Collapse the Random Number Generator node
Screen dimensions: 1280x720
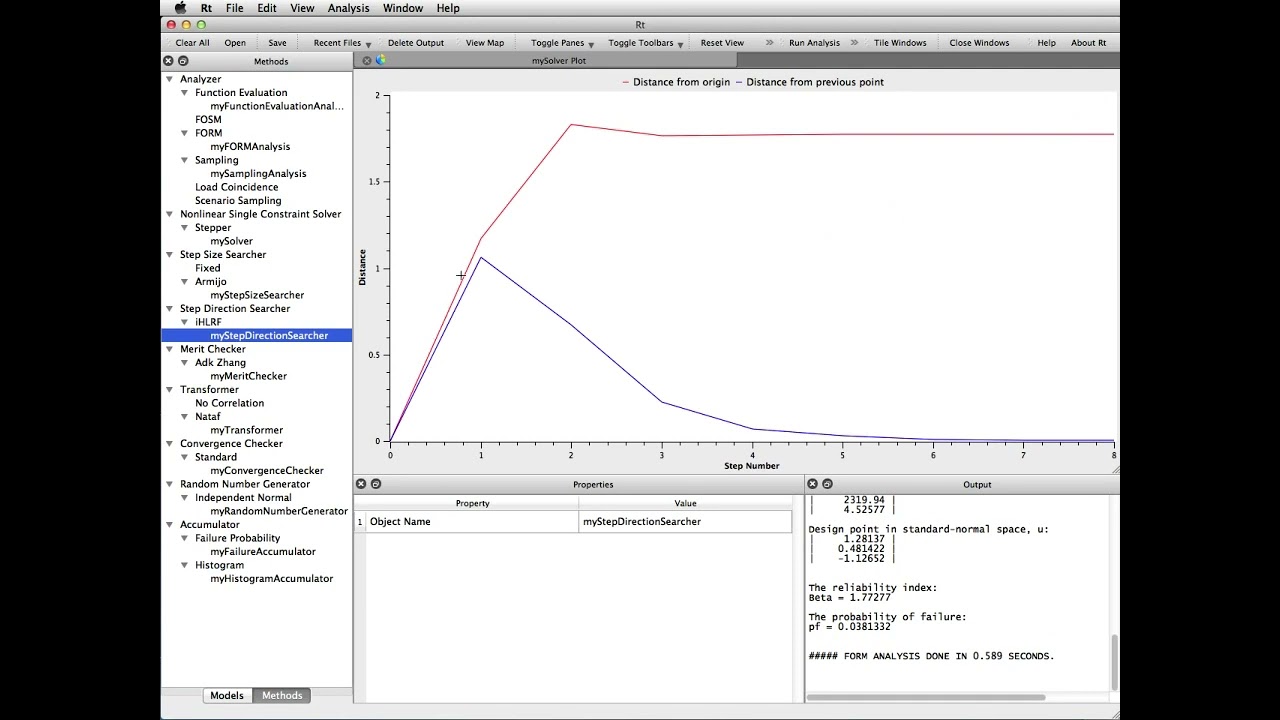pos(170,484)
